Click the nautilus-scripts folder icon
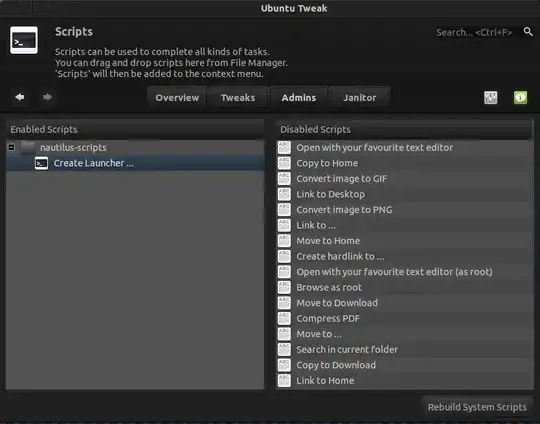Image resolution: width=540 pixels, height=424 pixels. click(28, 147)
